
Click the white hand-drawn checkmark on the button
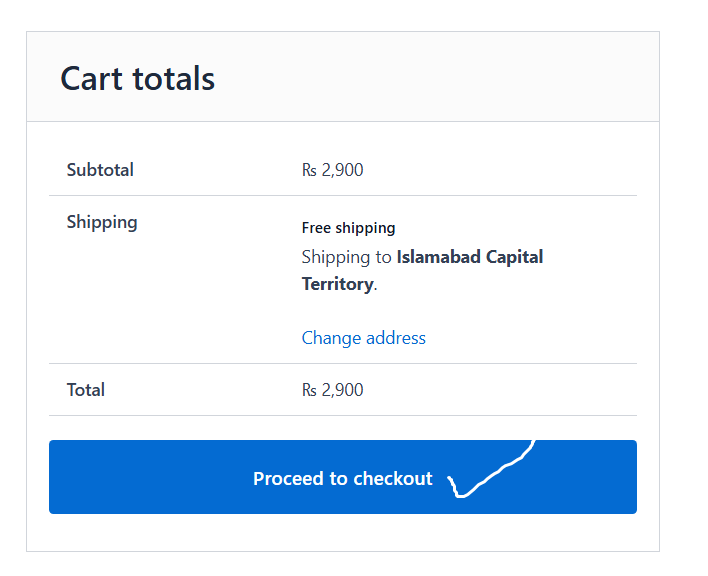click(492, 470)
